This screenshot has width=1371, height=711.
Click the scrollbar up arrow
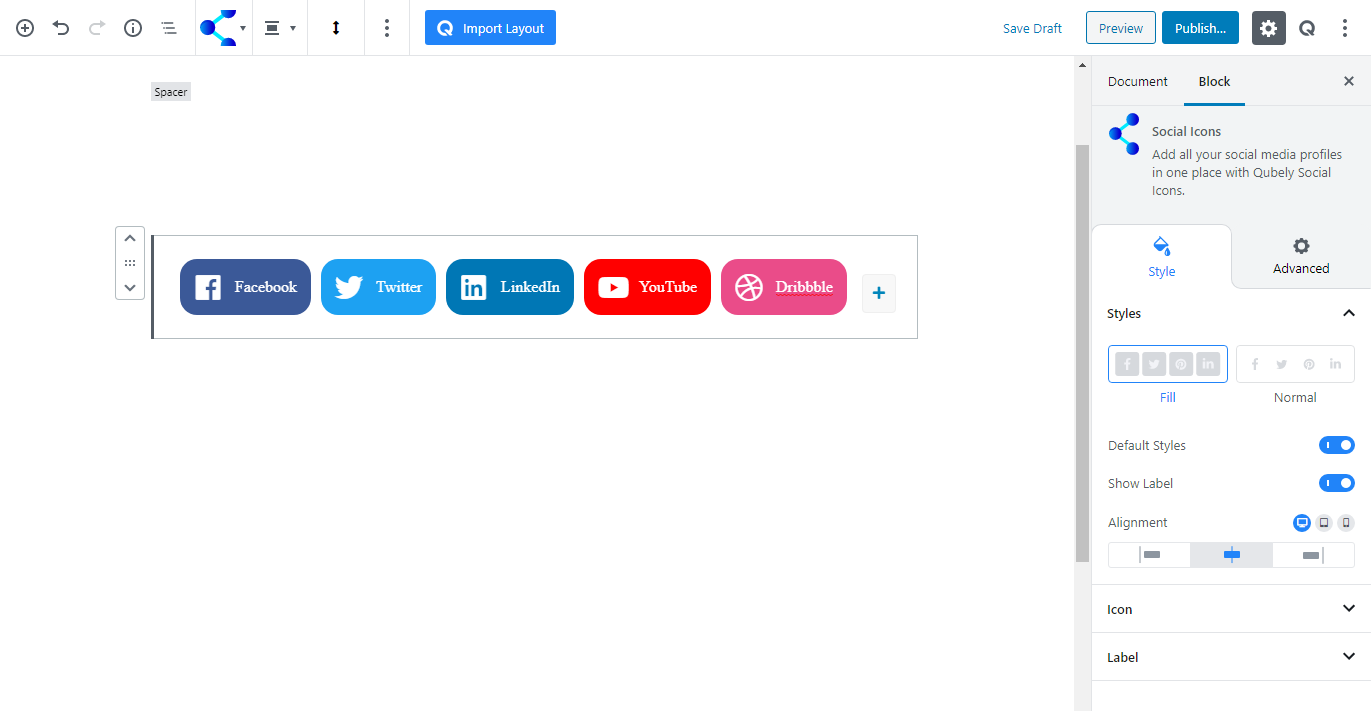pos(1082,66)
